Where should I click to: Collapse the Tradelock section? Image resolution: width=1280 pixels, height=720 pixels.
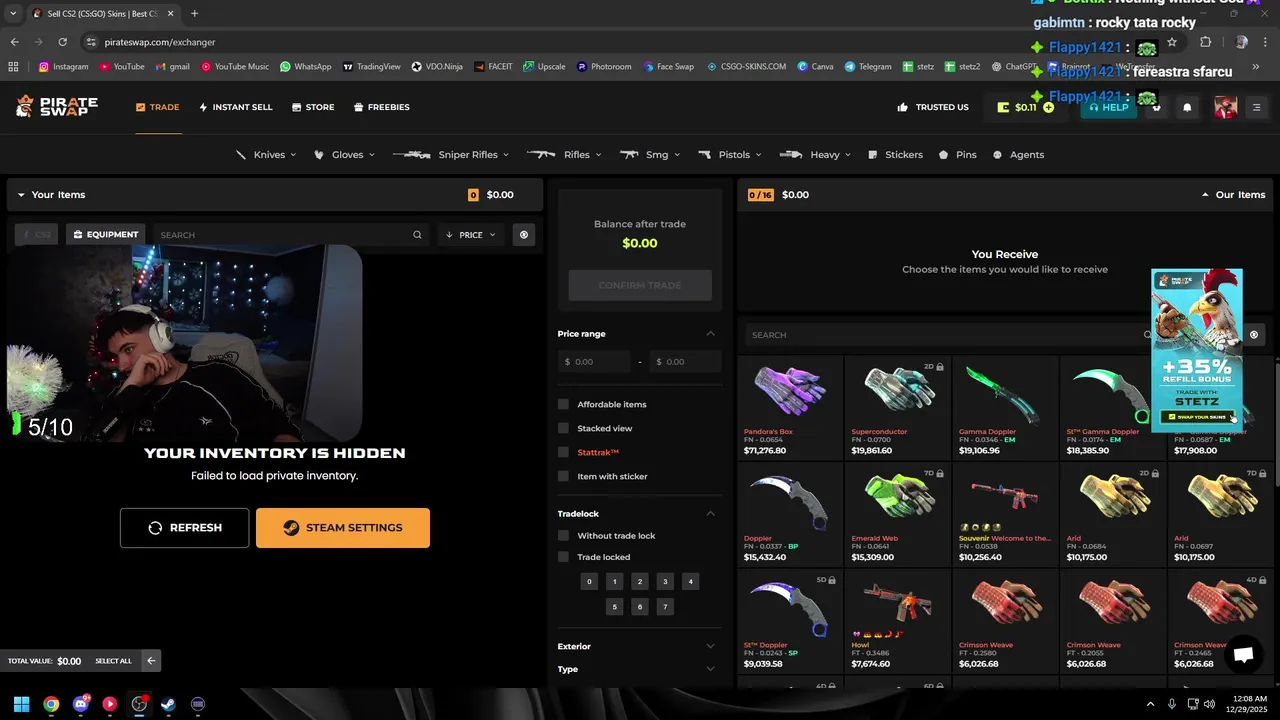[x=711, y=514]
